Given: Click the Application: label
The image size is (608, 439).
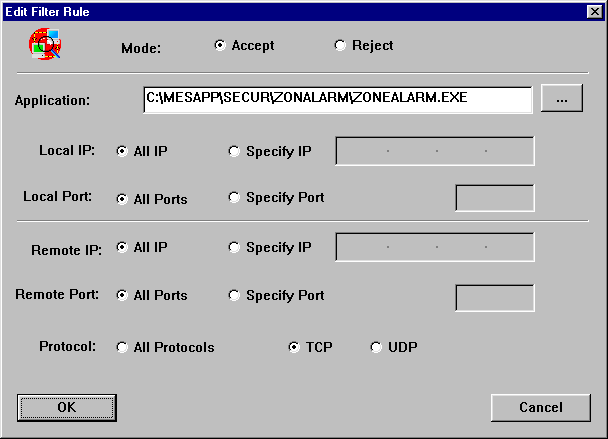Looking at the screenshot, I should tap(52, 101).
